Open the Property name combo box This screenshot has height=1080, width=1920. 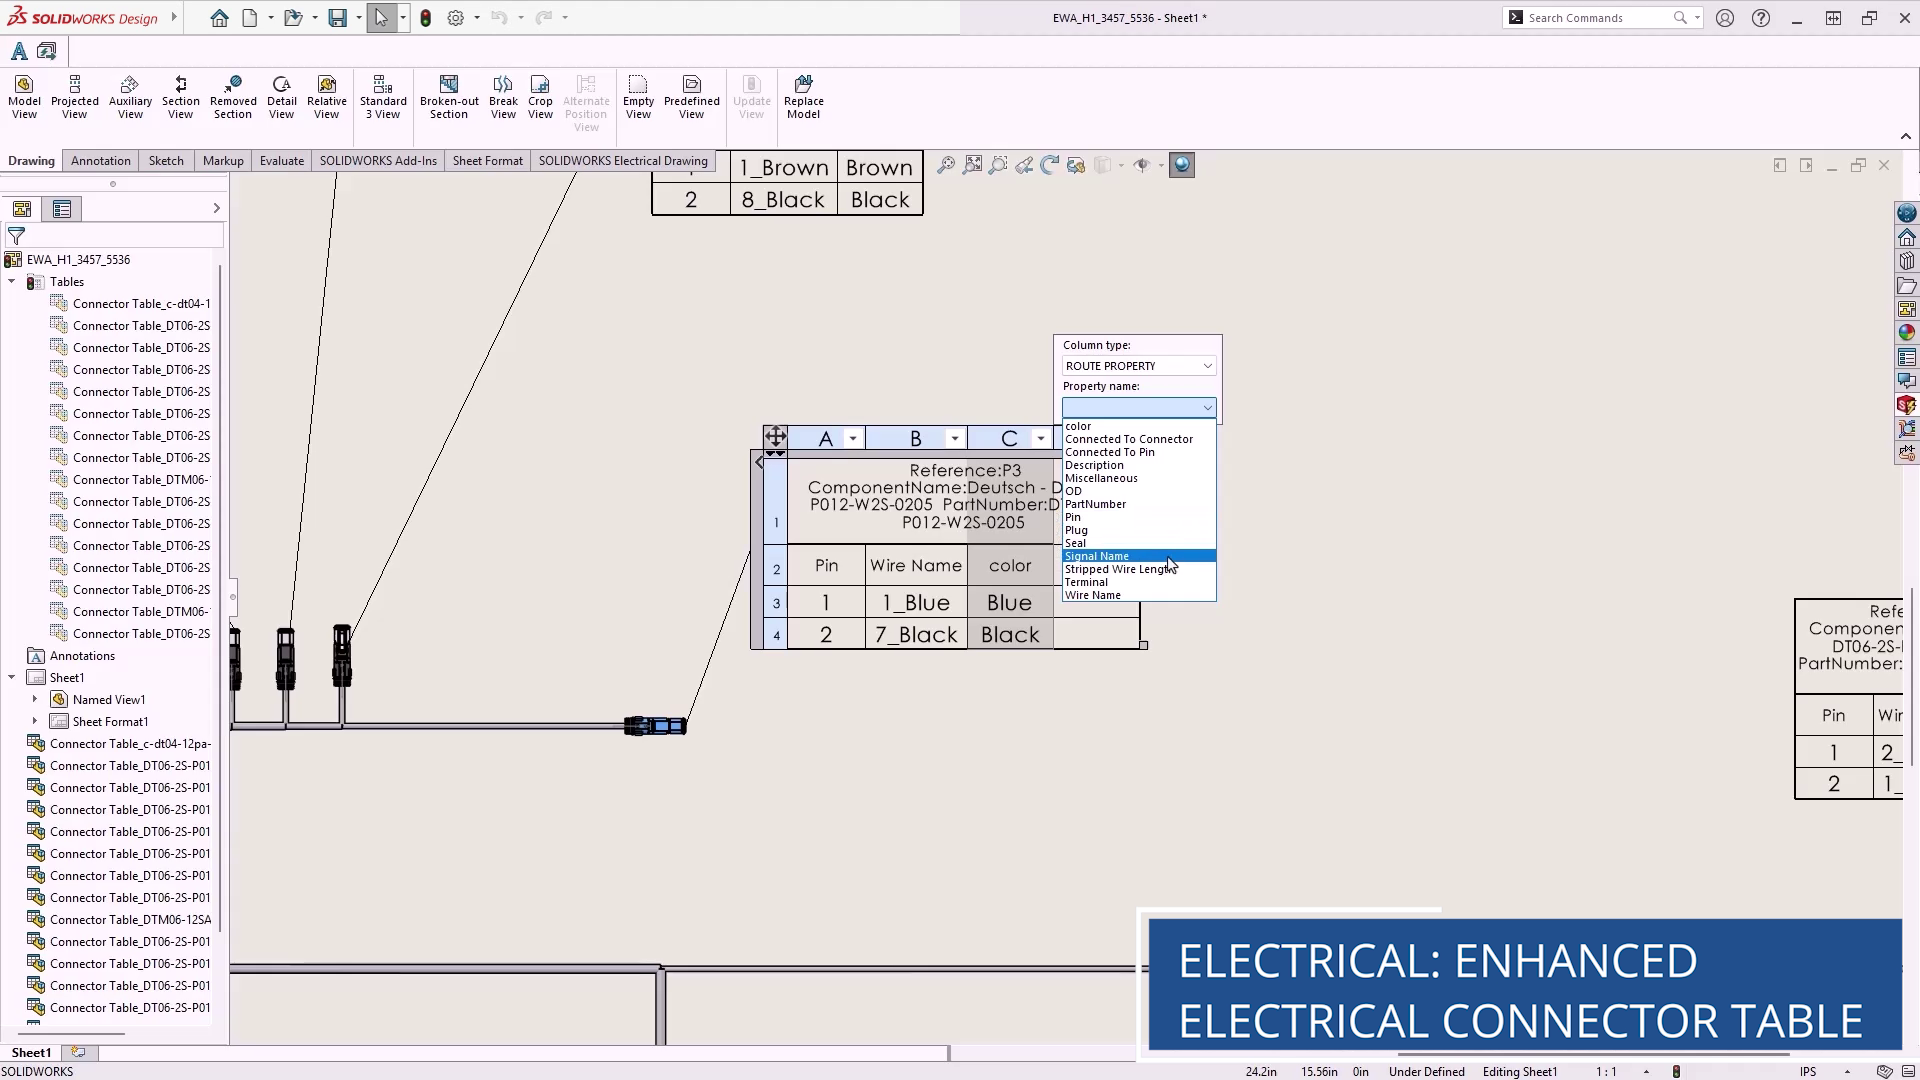pos(1138,407)
